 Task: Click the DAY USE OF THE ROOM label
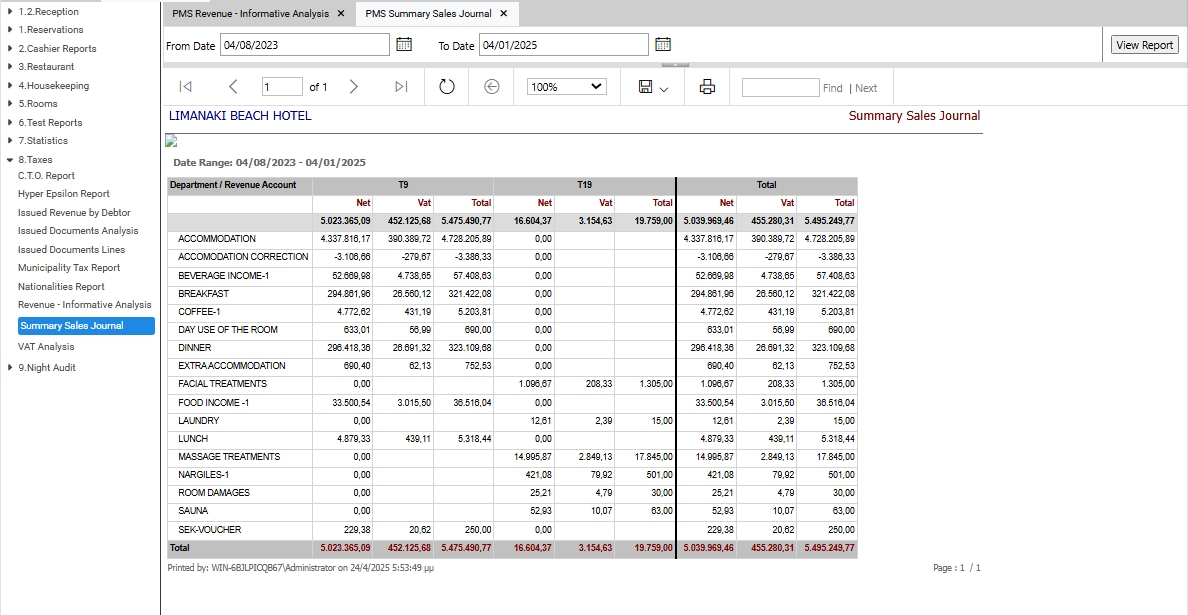[x=228, y=329]
